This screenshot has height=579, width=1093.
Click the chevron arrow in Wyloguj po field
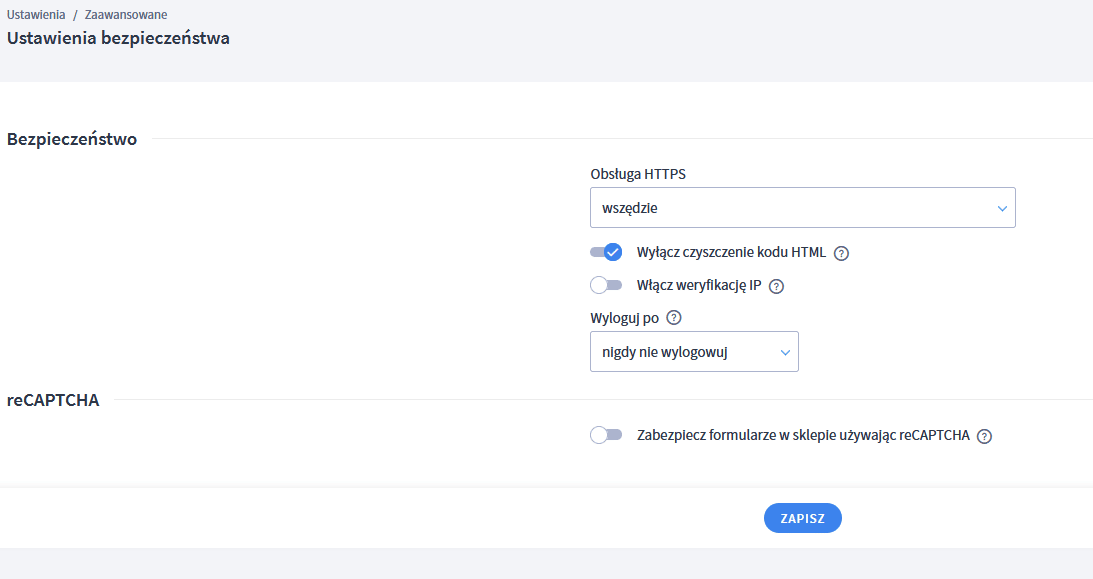(x=785, y=353)
